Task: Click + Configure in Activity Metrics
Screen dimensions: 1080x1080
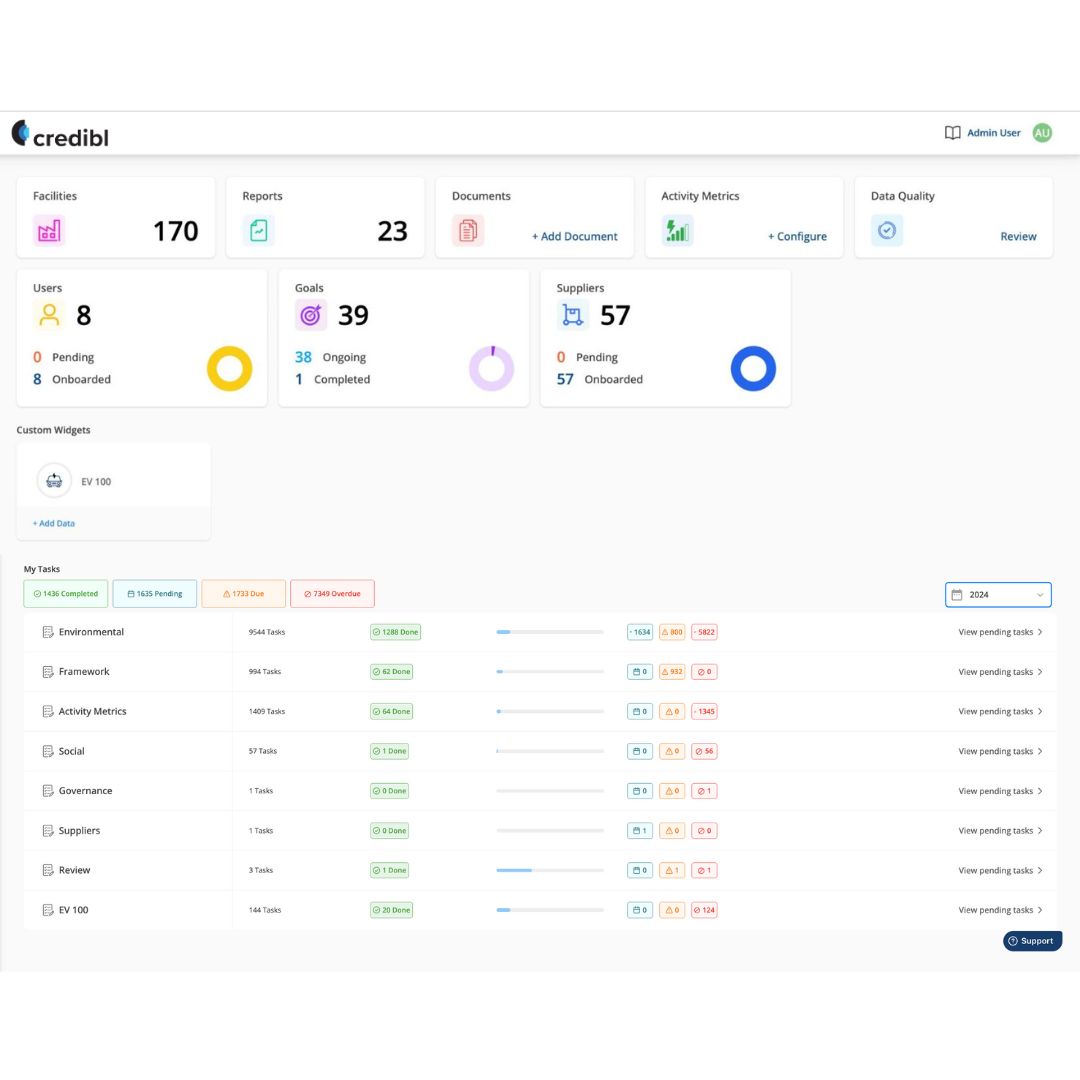Action: (x=797, y=236)
